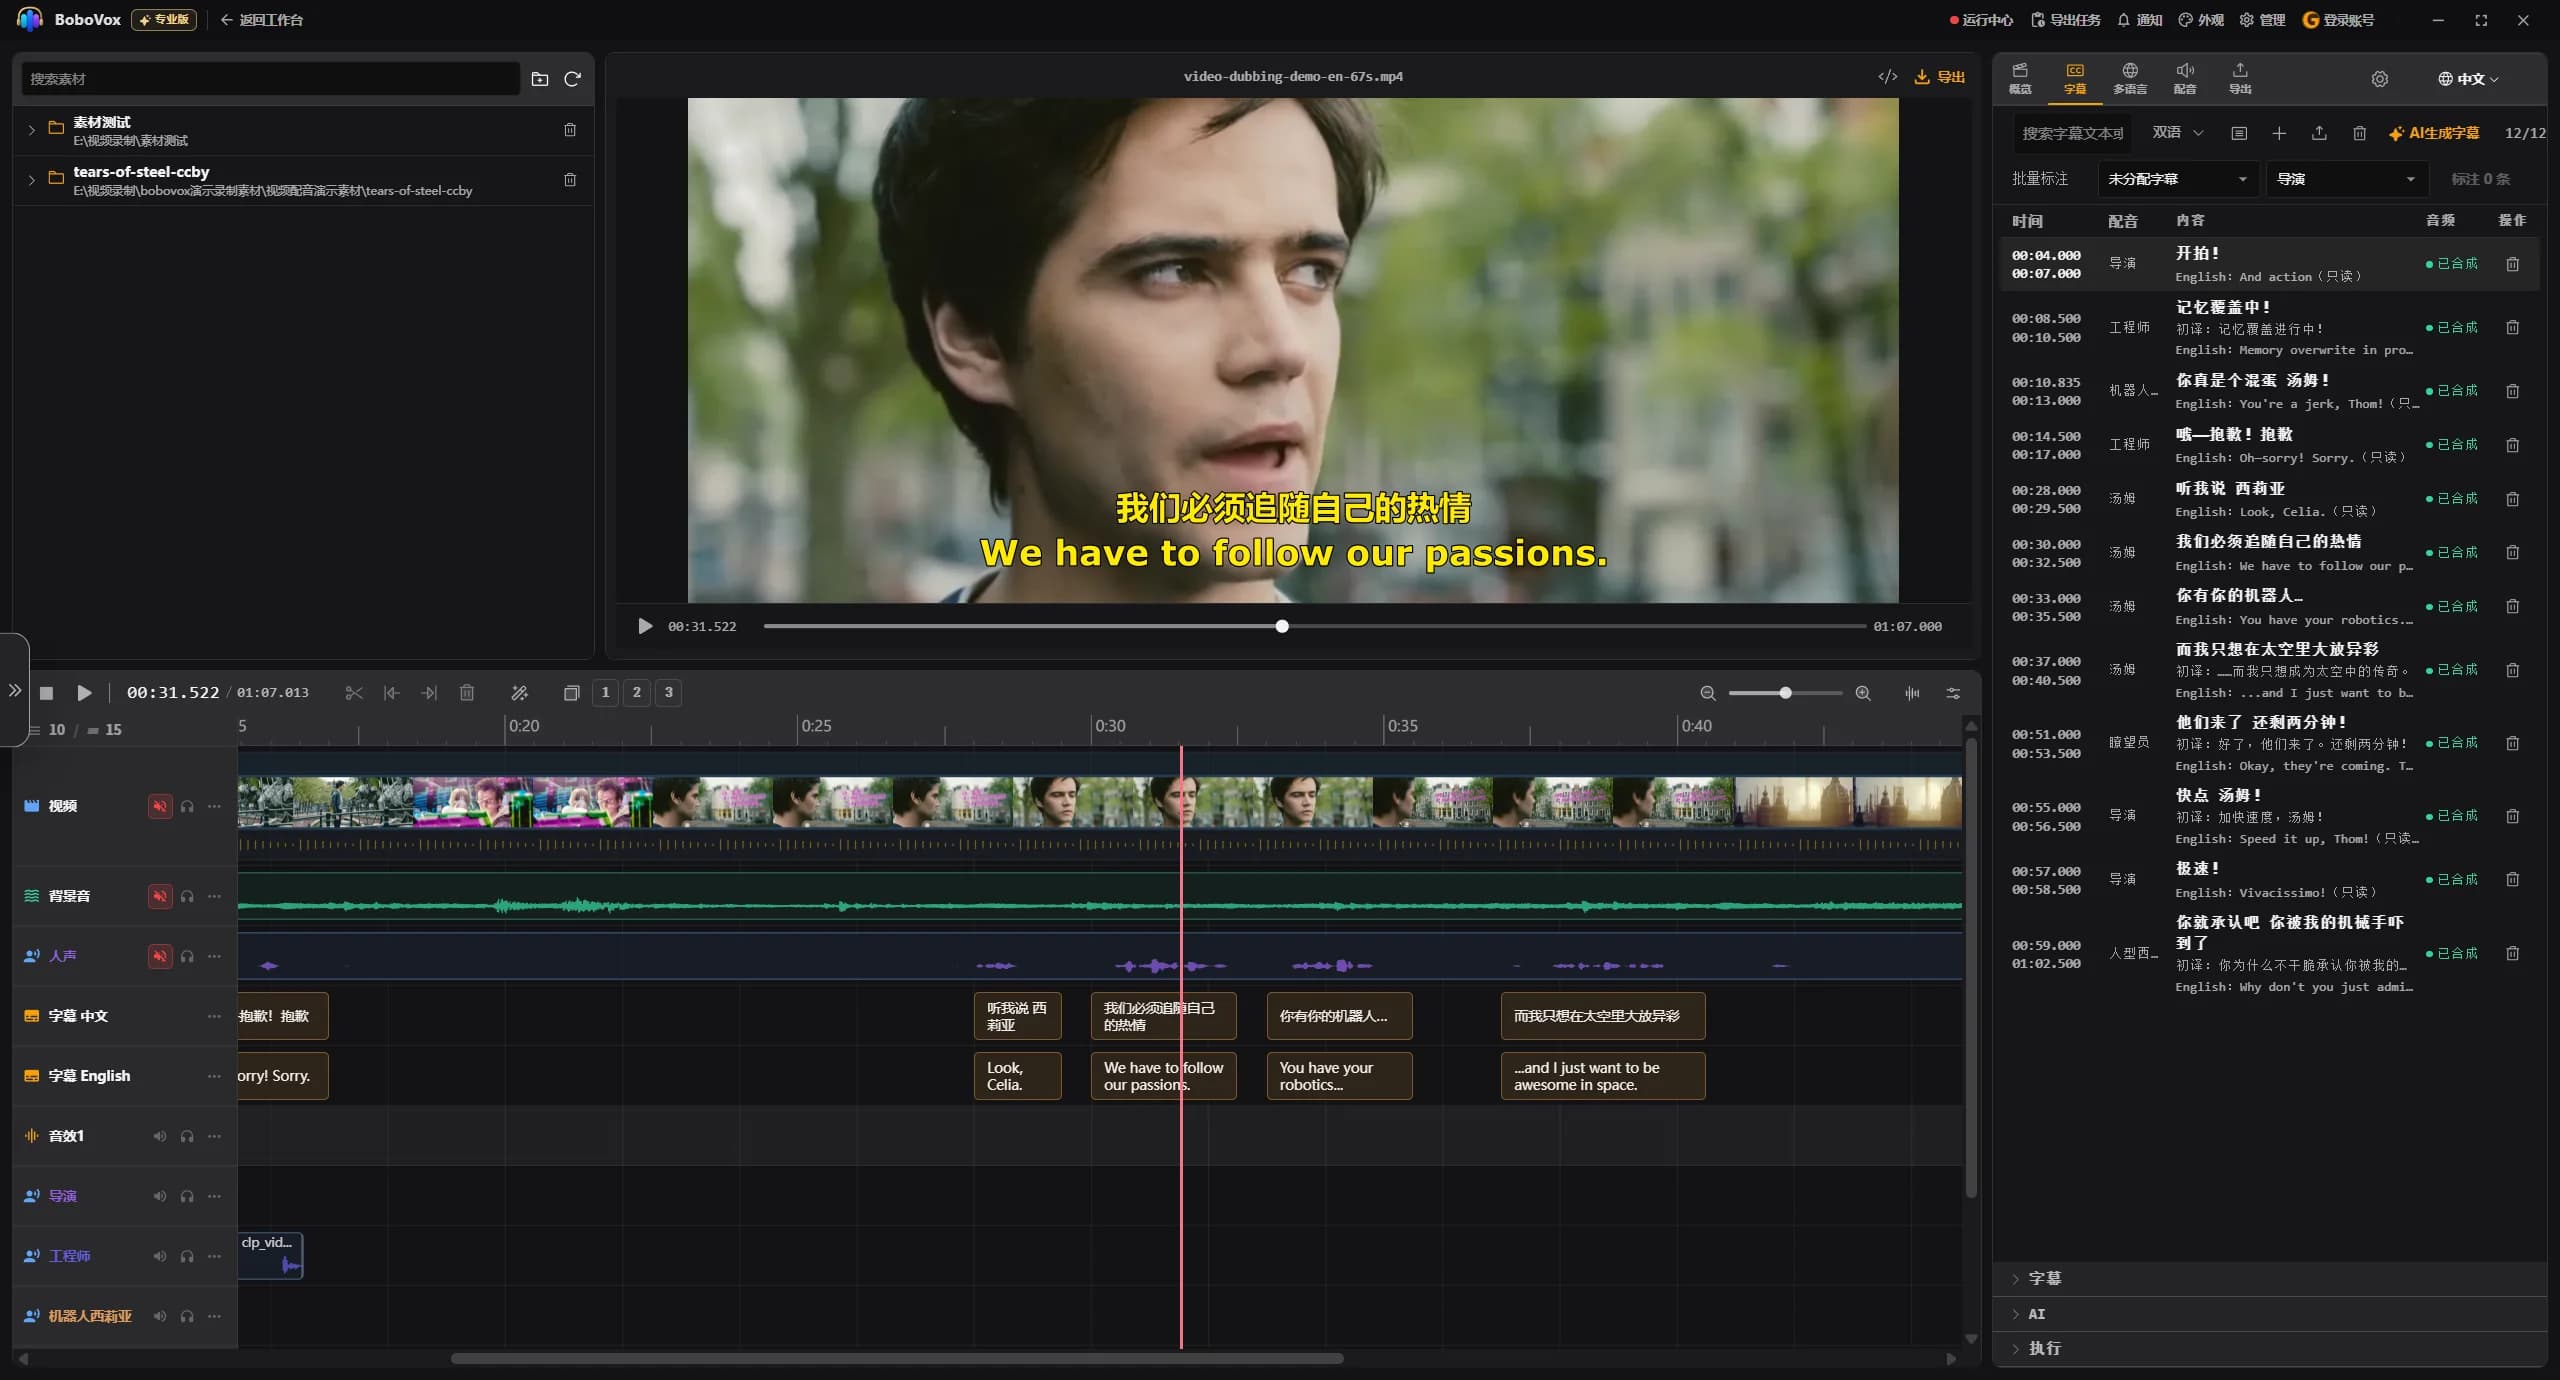Open the 双语 display mode dropdown

[2177, 133]
